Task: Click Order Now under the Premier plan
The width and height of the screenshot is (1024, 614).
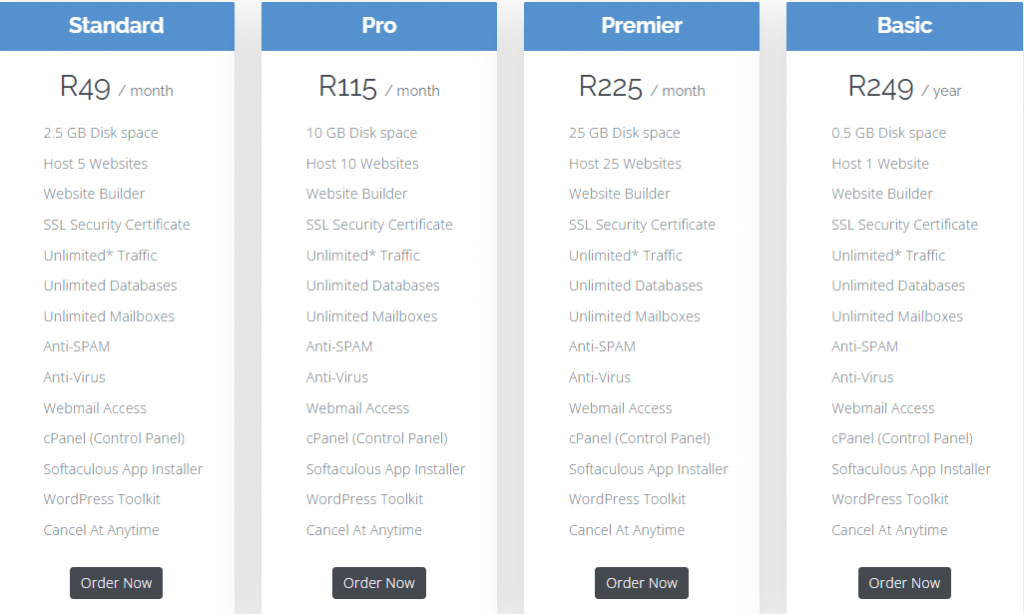Action: 641,583
